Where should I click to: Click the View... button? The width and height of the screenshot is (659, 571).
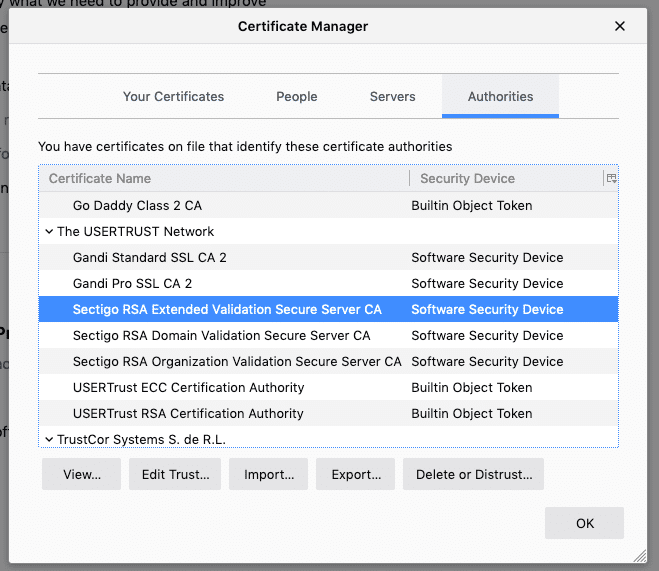pos(81,475)
